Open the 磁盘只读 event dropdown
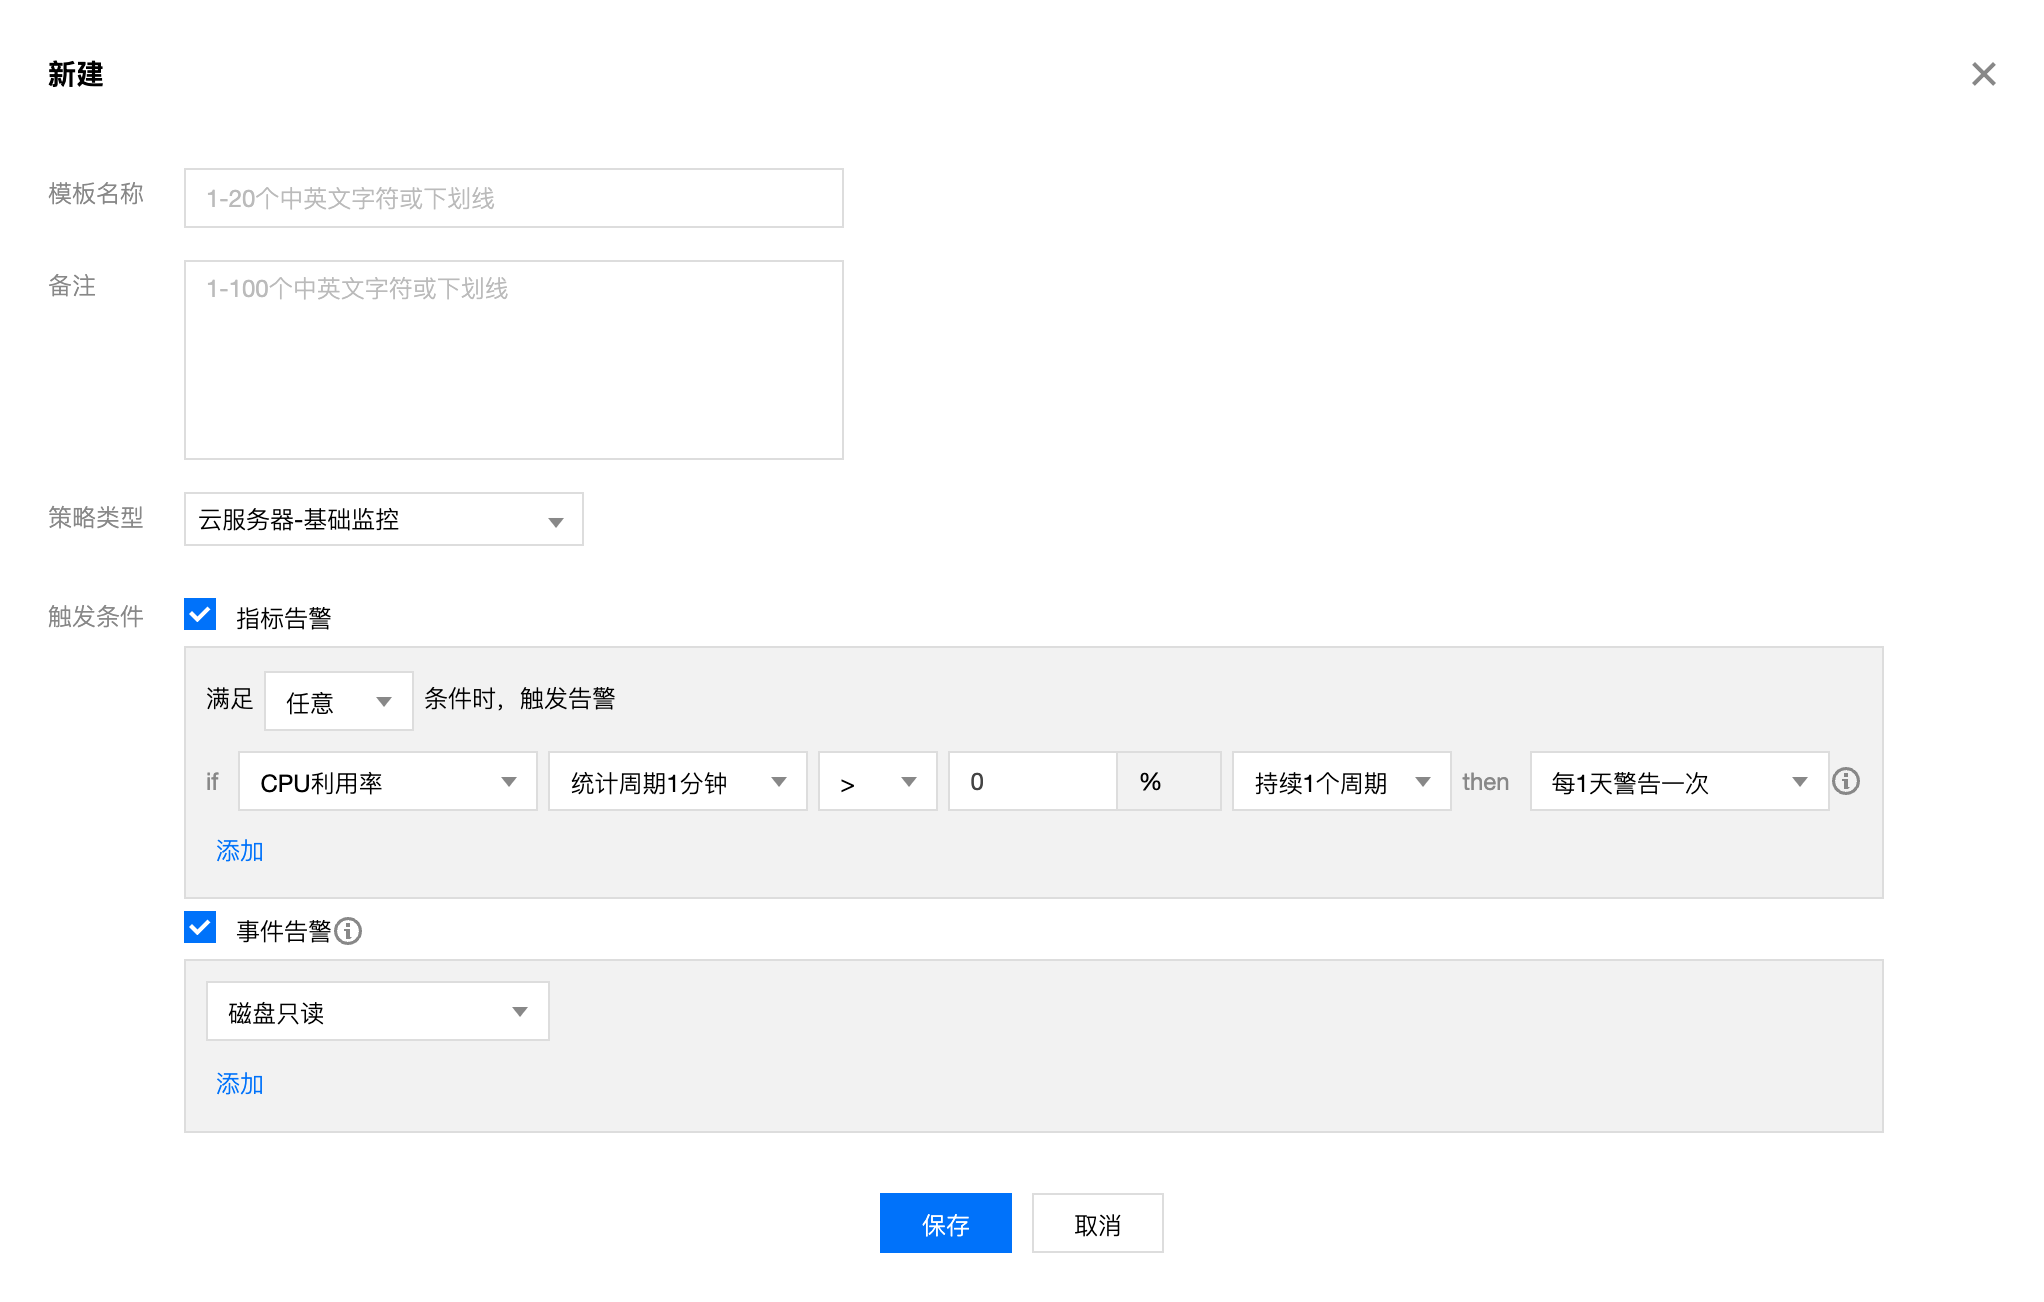 377,1011
